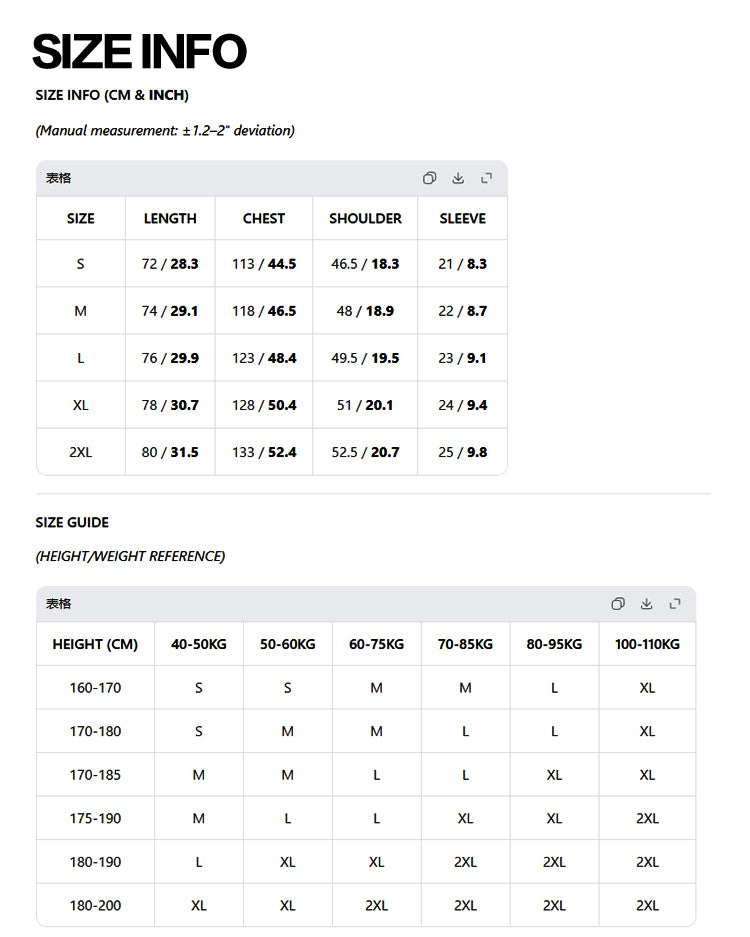This screenshot has width=750, height=937.
Task: Select the 100-110KG column header
Action: pos(647,644)
